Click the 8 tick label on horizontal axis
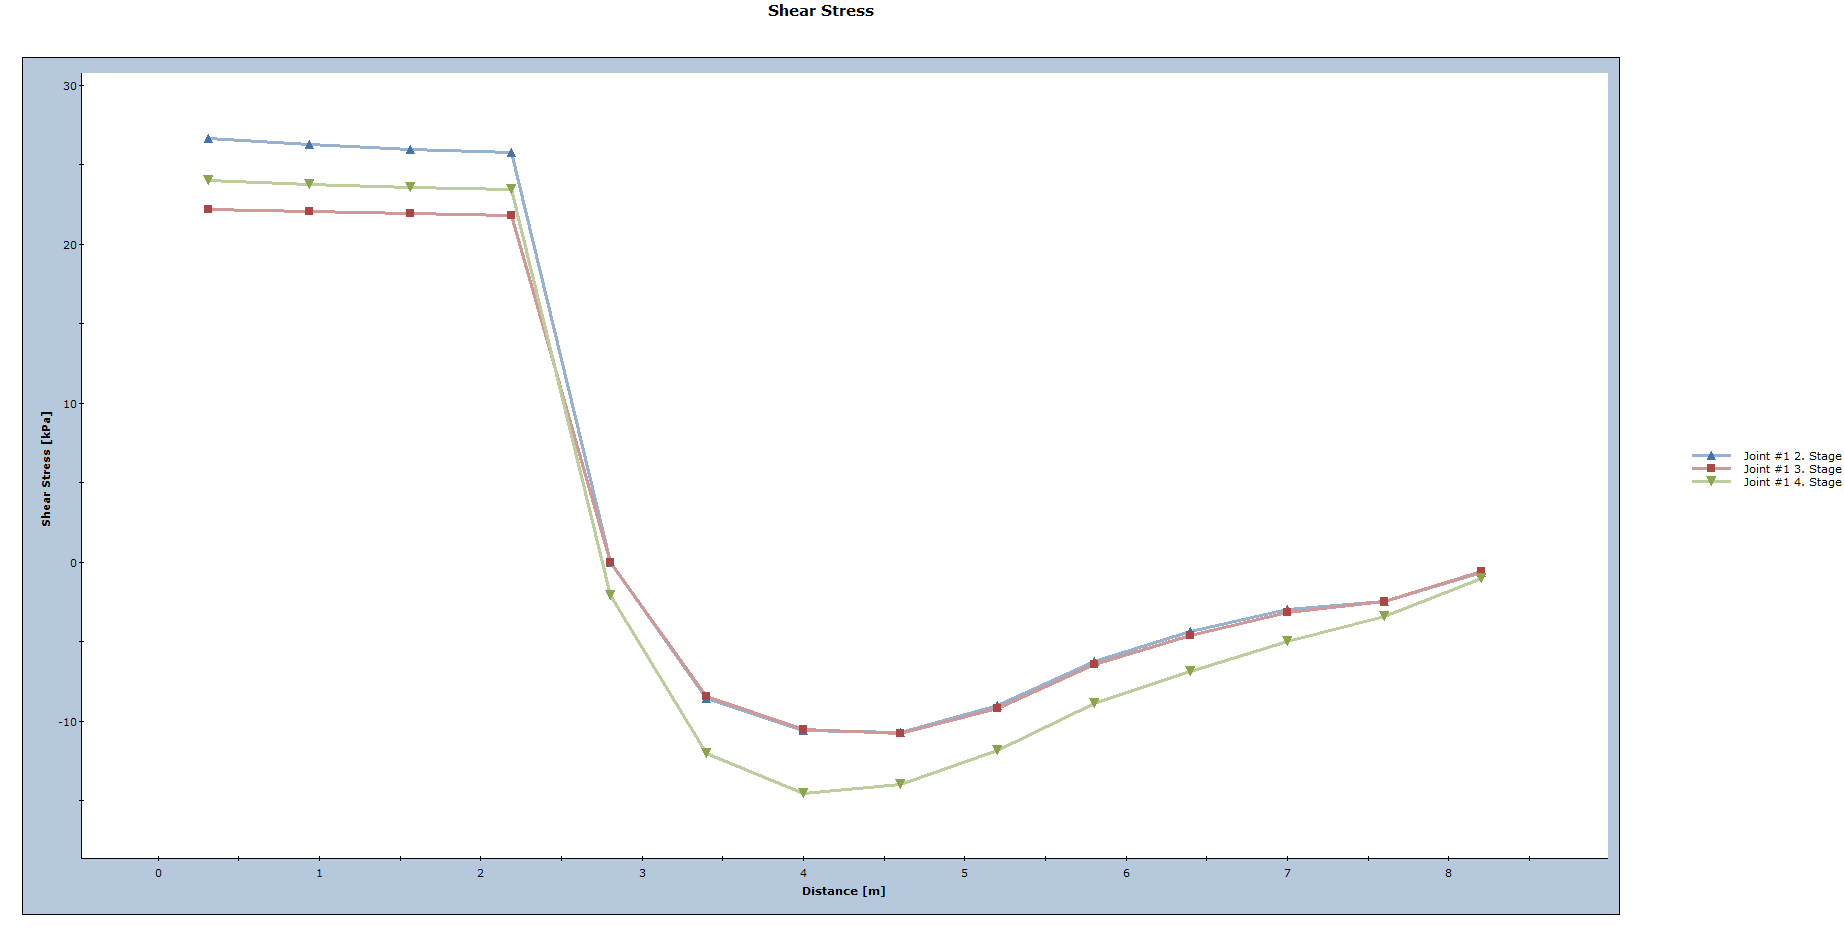Image resolution: width=1844 pixels, height=929 pixels. pos(1450,871)
